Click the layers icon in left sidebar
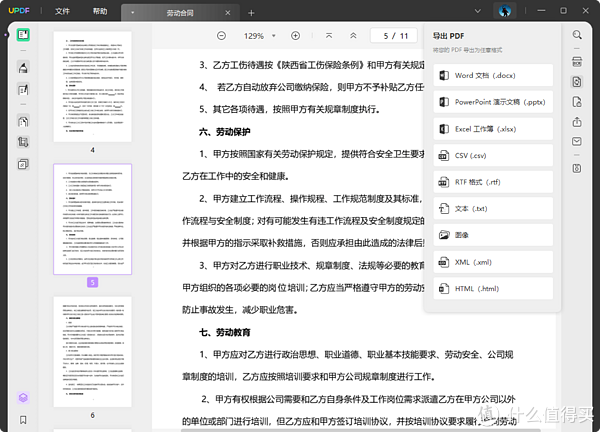600x432 pixels. point(22,397)
